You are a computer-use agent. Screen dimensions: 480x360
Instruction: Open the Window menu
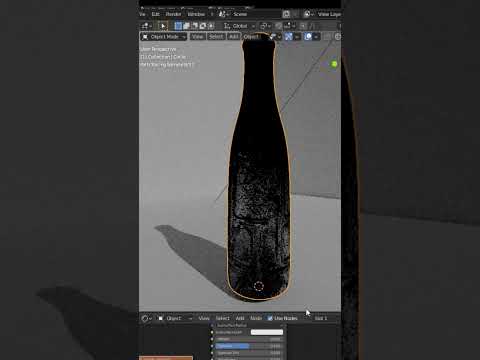click(196, 14)
